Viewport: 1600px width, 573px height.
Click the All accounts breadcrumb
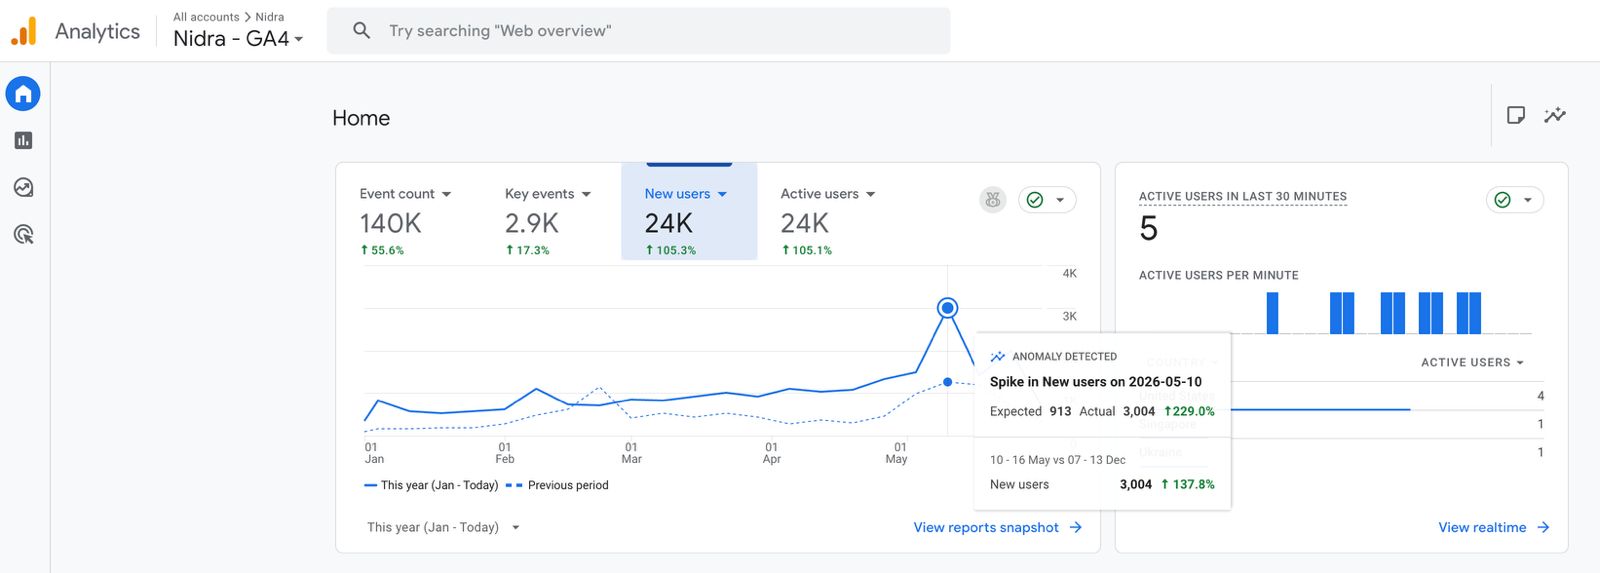point(206,17)
